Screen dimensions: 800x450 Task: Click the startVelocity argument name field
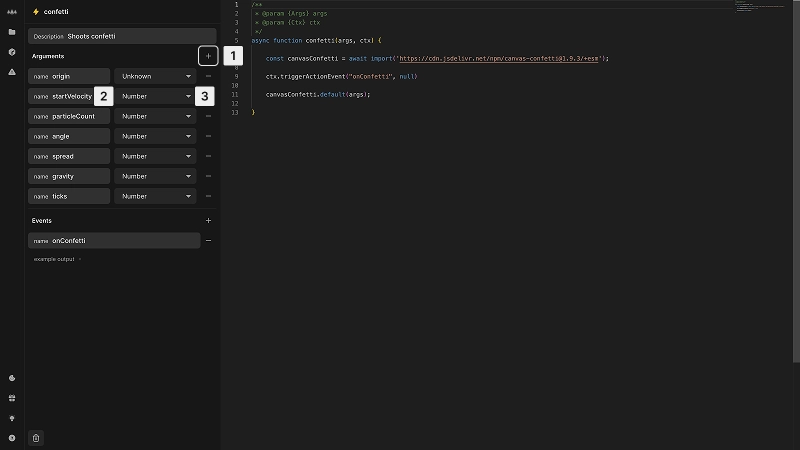click(69, 96)
